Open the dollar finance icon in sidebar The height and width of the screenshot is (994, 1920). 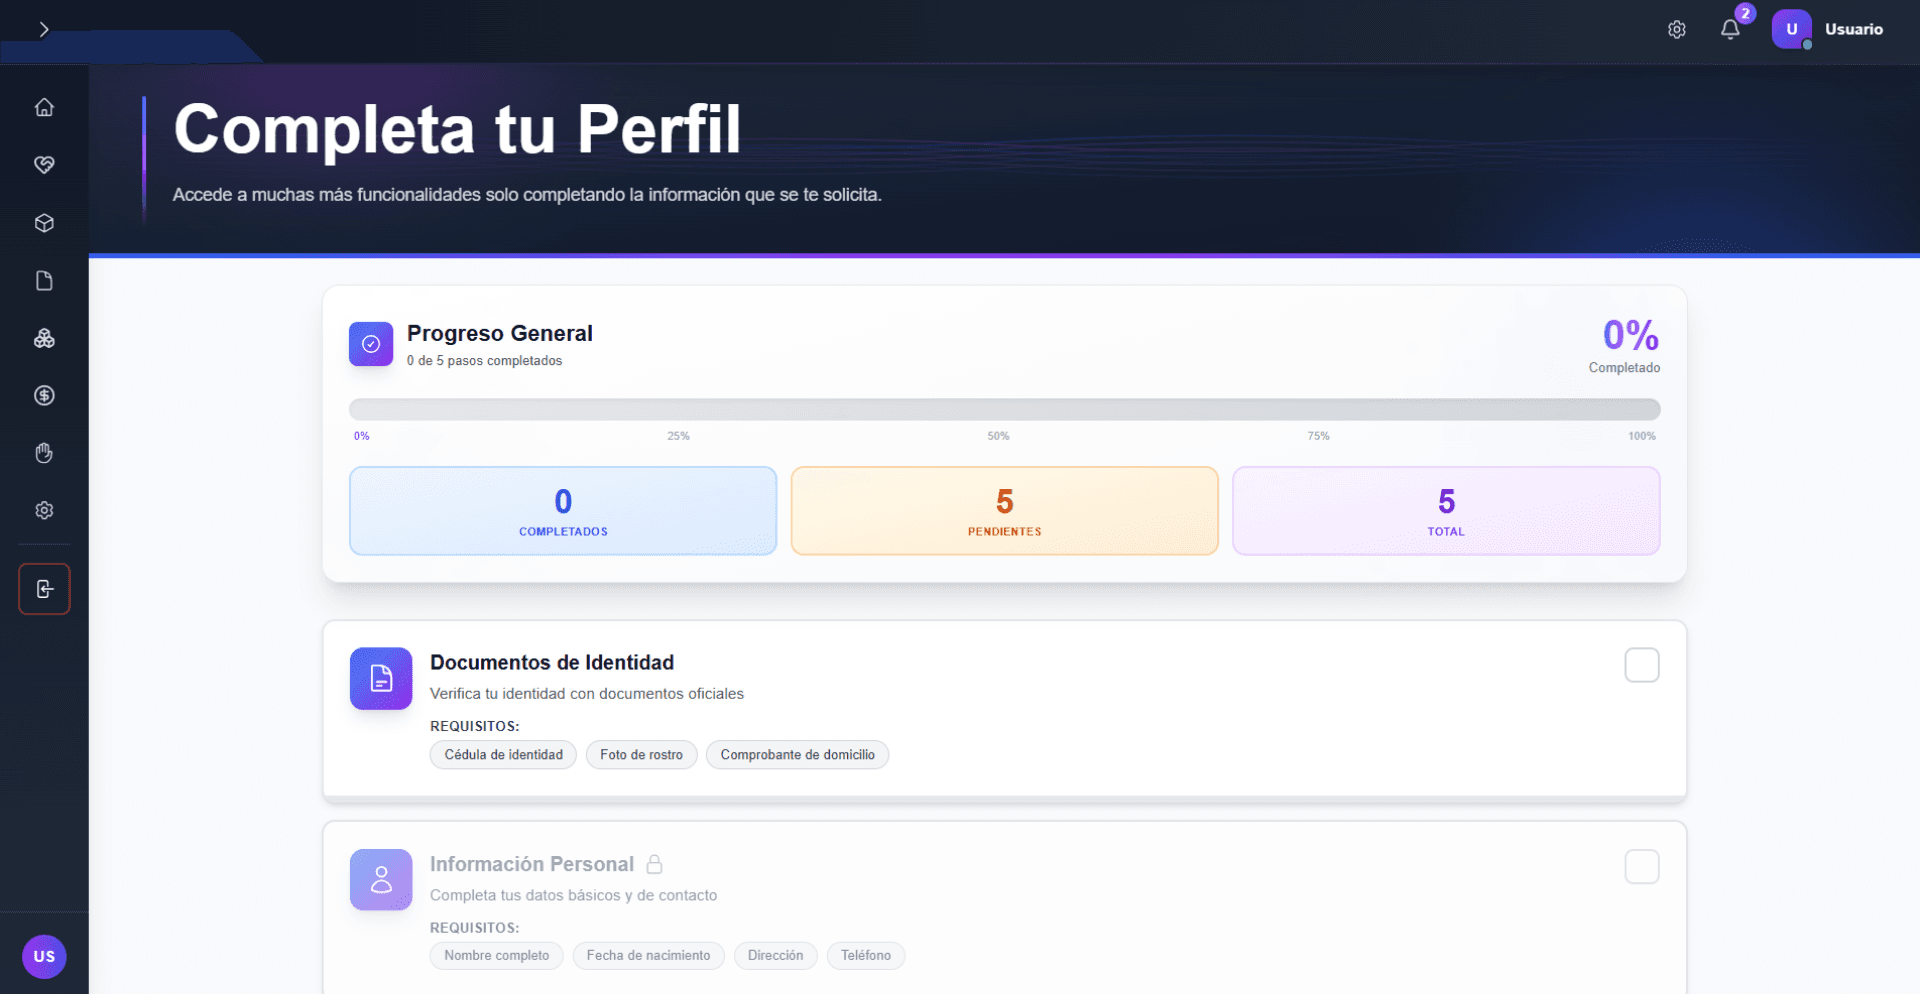pyautogui.click(x=44, y=395)
